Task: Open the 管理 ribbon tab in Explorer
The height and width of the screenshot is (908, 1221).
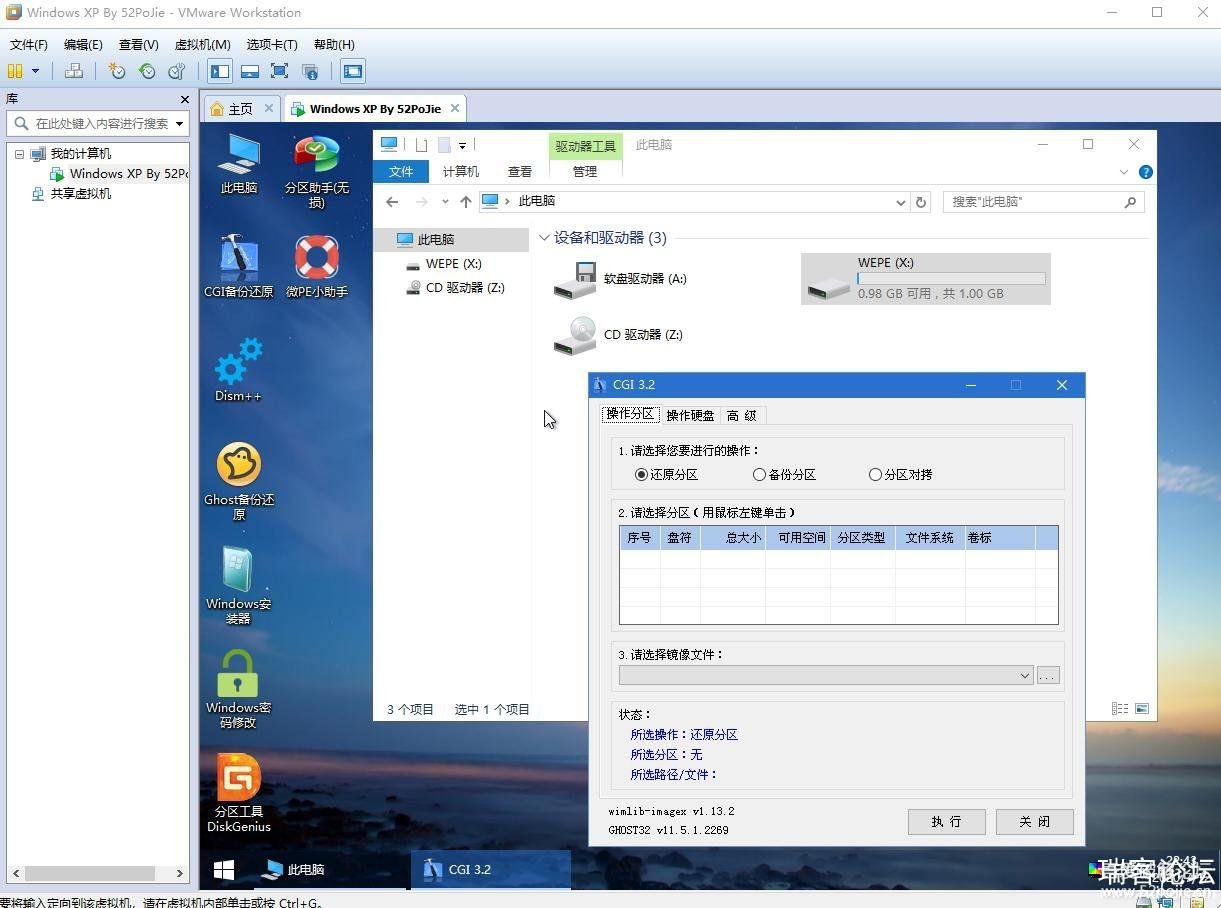Action: coord(585,172)
